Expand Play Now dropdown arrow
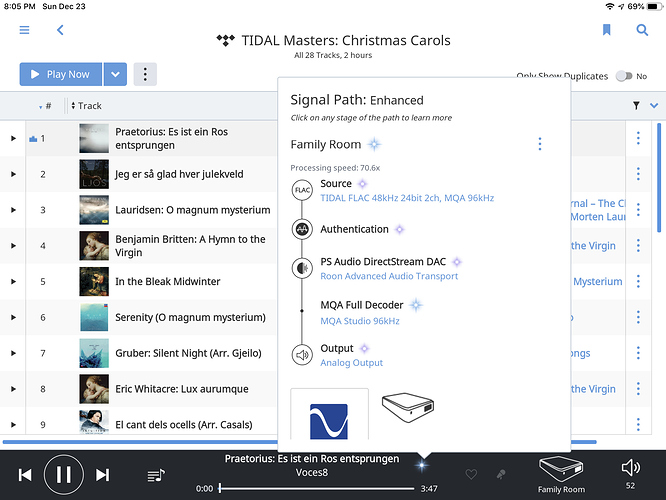 tap(115, 74)
